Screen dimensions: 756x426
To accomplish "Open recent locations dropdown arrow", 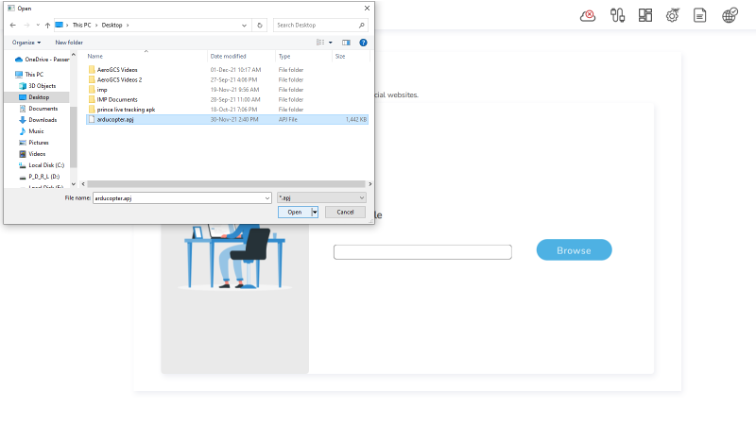I will click(38, 25).
